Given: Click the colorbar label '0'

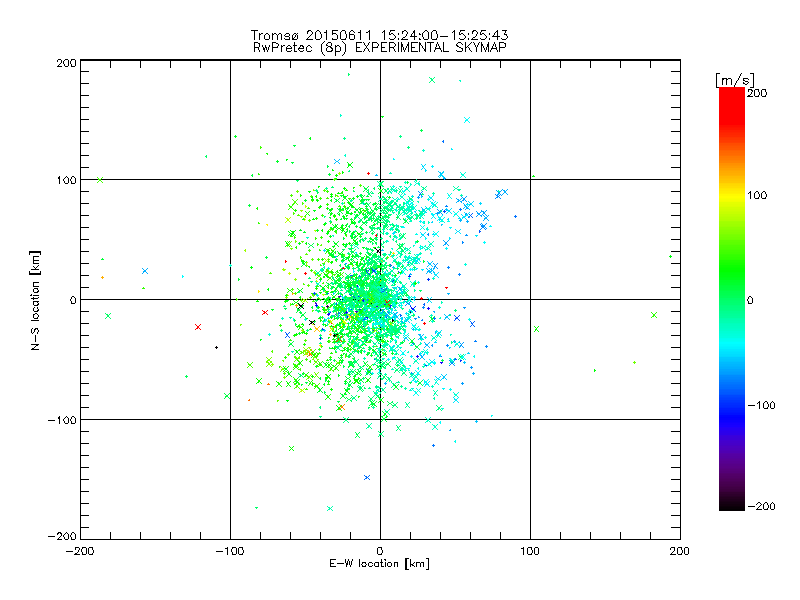Looking at the screenshot, I should click(x=750, y=300).
